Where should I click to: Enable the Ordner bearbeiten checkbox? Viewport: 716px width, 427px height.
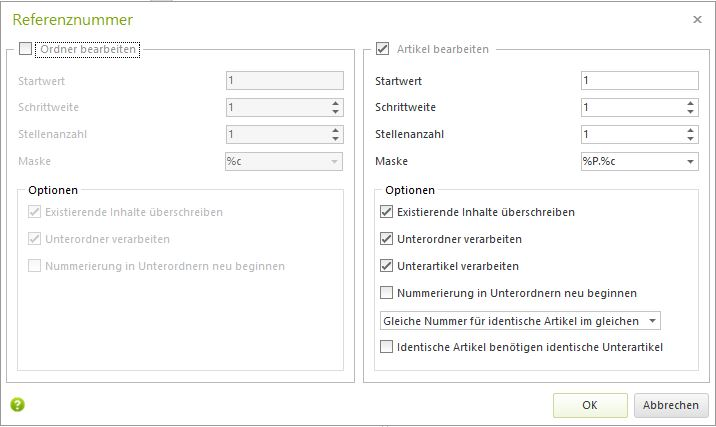26,49
